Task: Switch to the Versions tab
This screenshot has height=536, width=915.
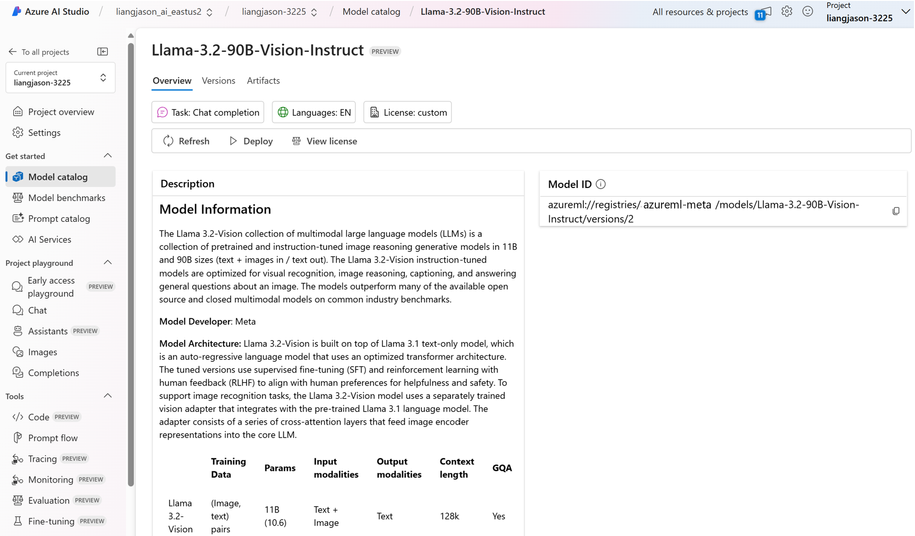Action: (218, 80)
